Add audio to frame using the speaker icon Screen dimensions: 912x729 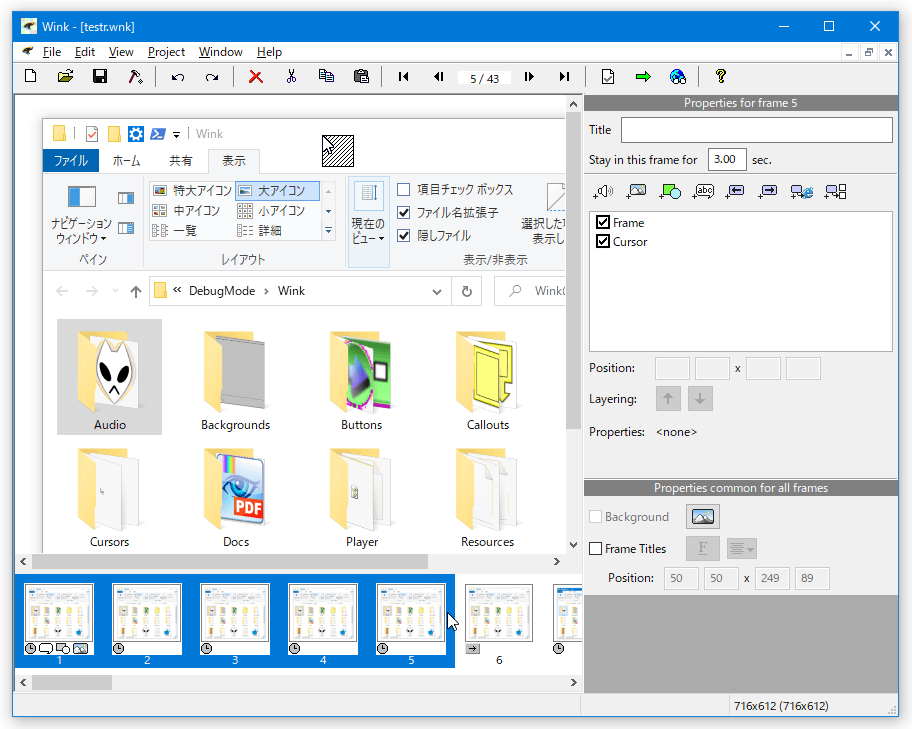pyautogui.click(x=603, y=191)
